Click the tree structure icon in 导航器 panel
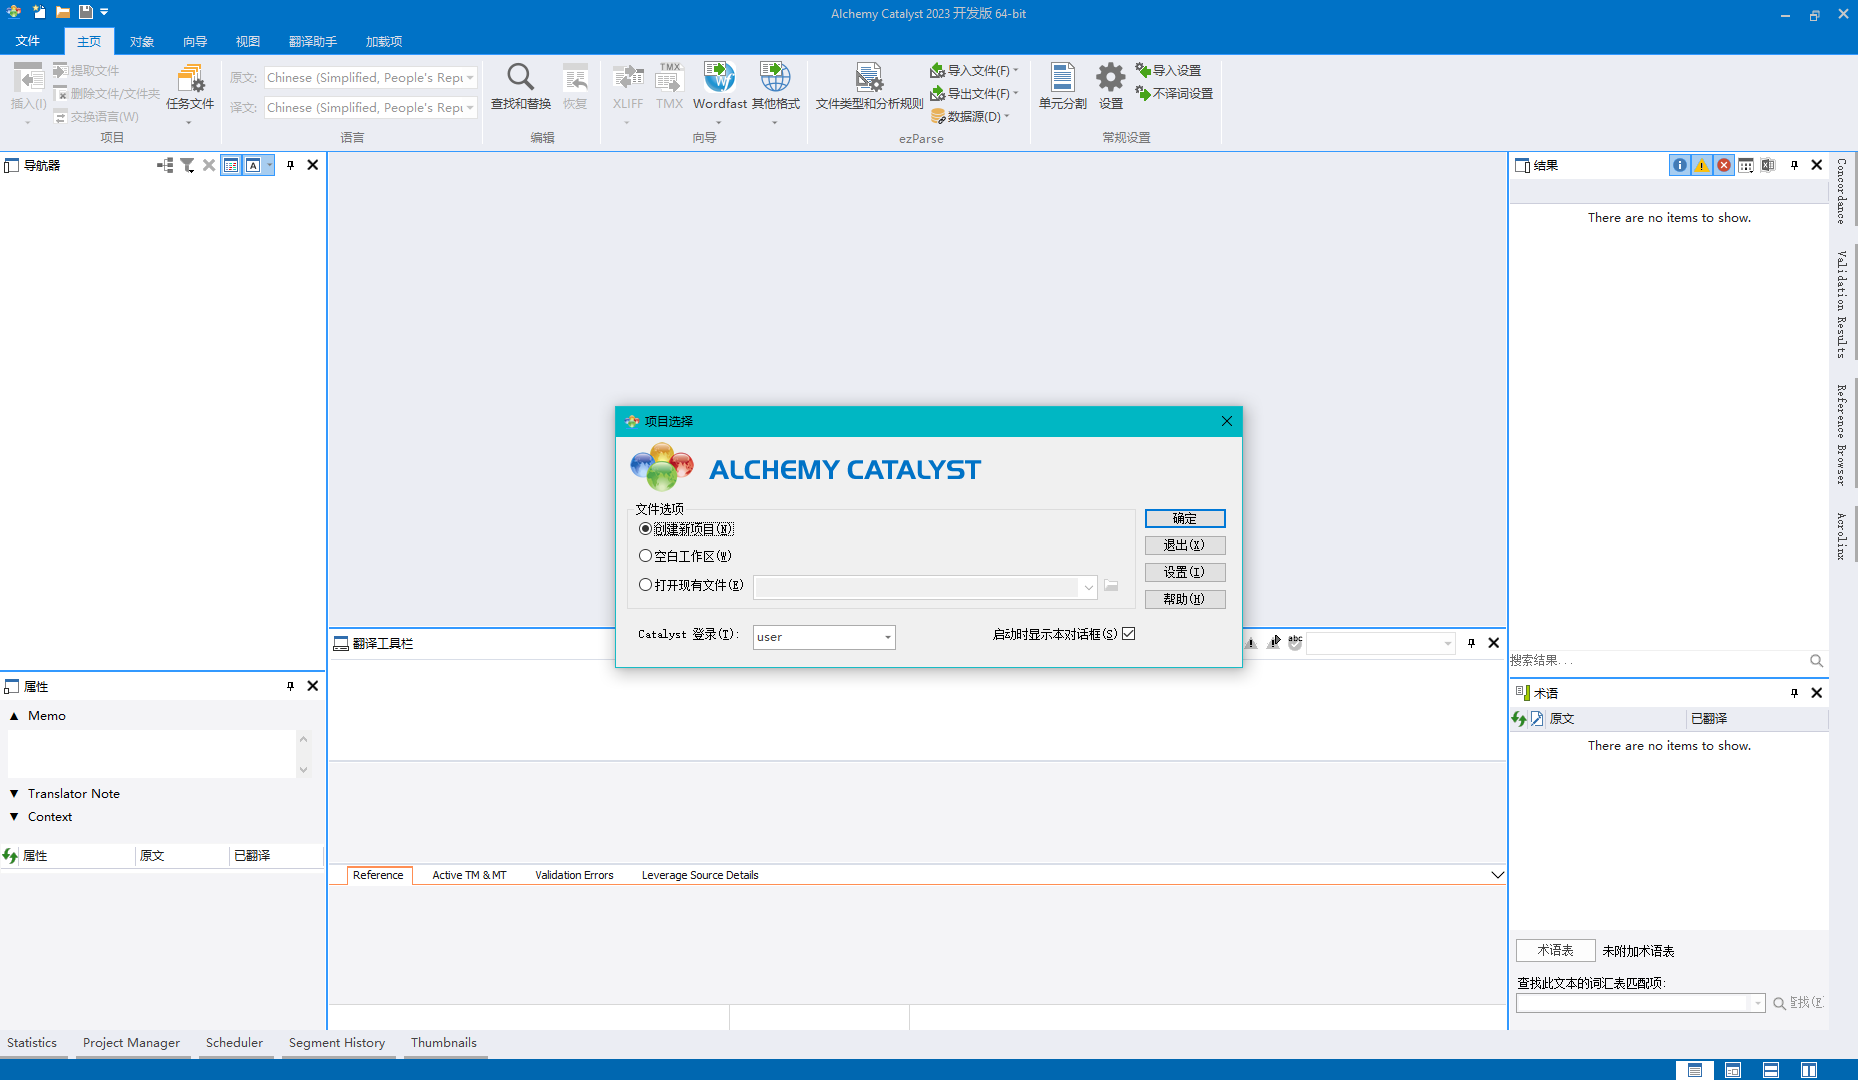 coord(165,165)
